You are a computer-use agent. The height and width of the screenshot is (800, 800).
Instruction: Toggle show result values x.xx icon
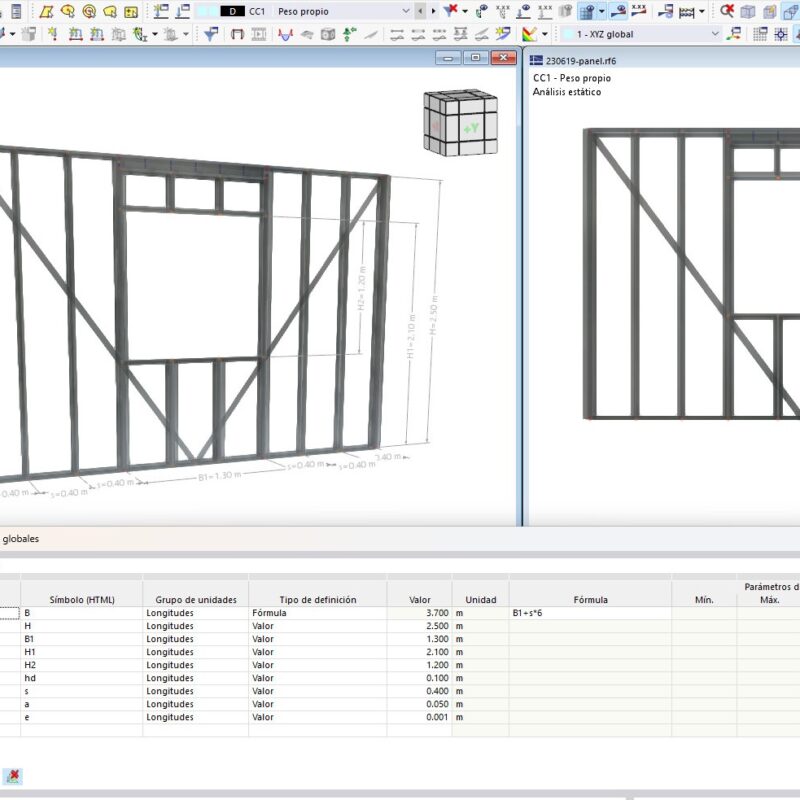tap(503, 11)
